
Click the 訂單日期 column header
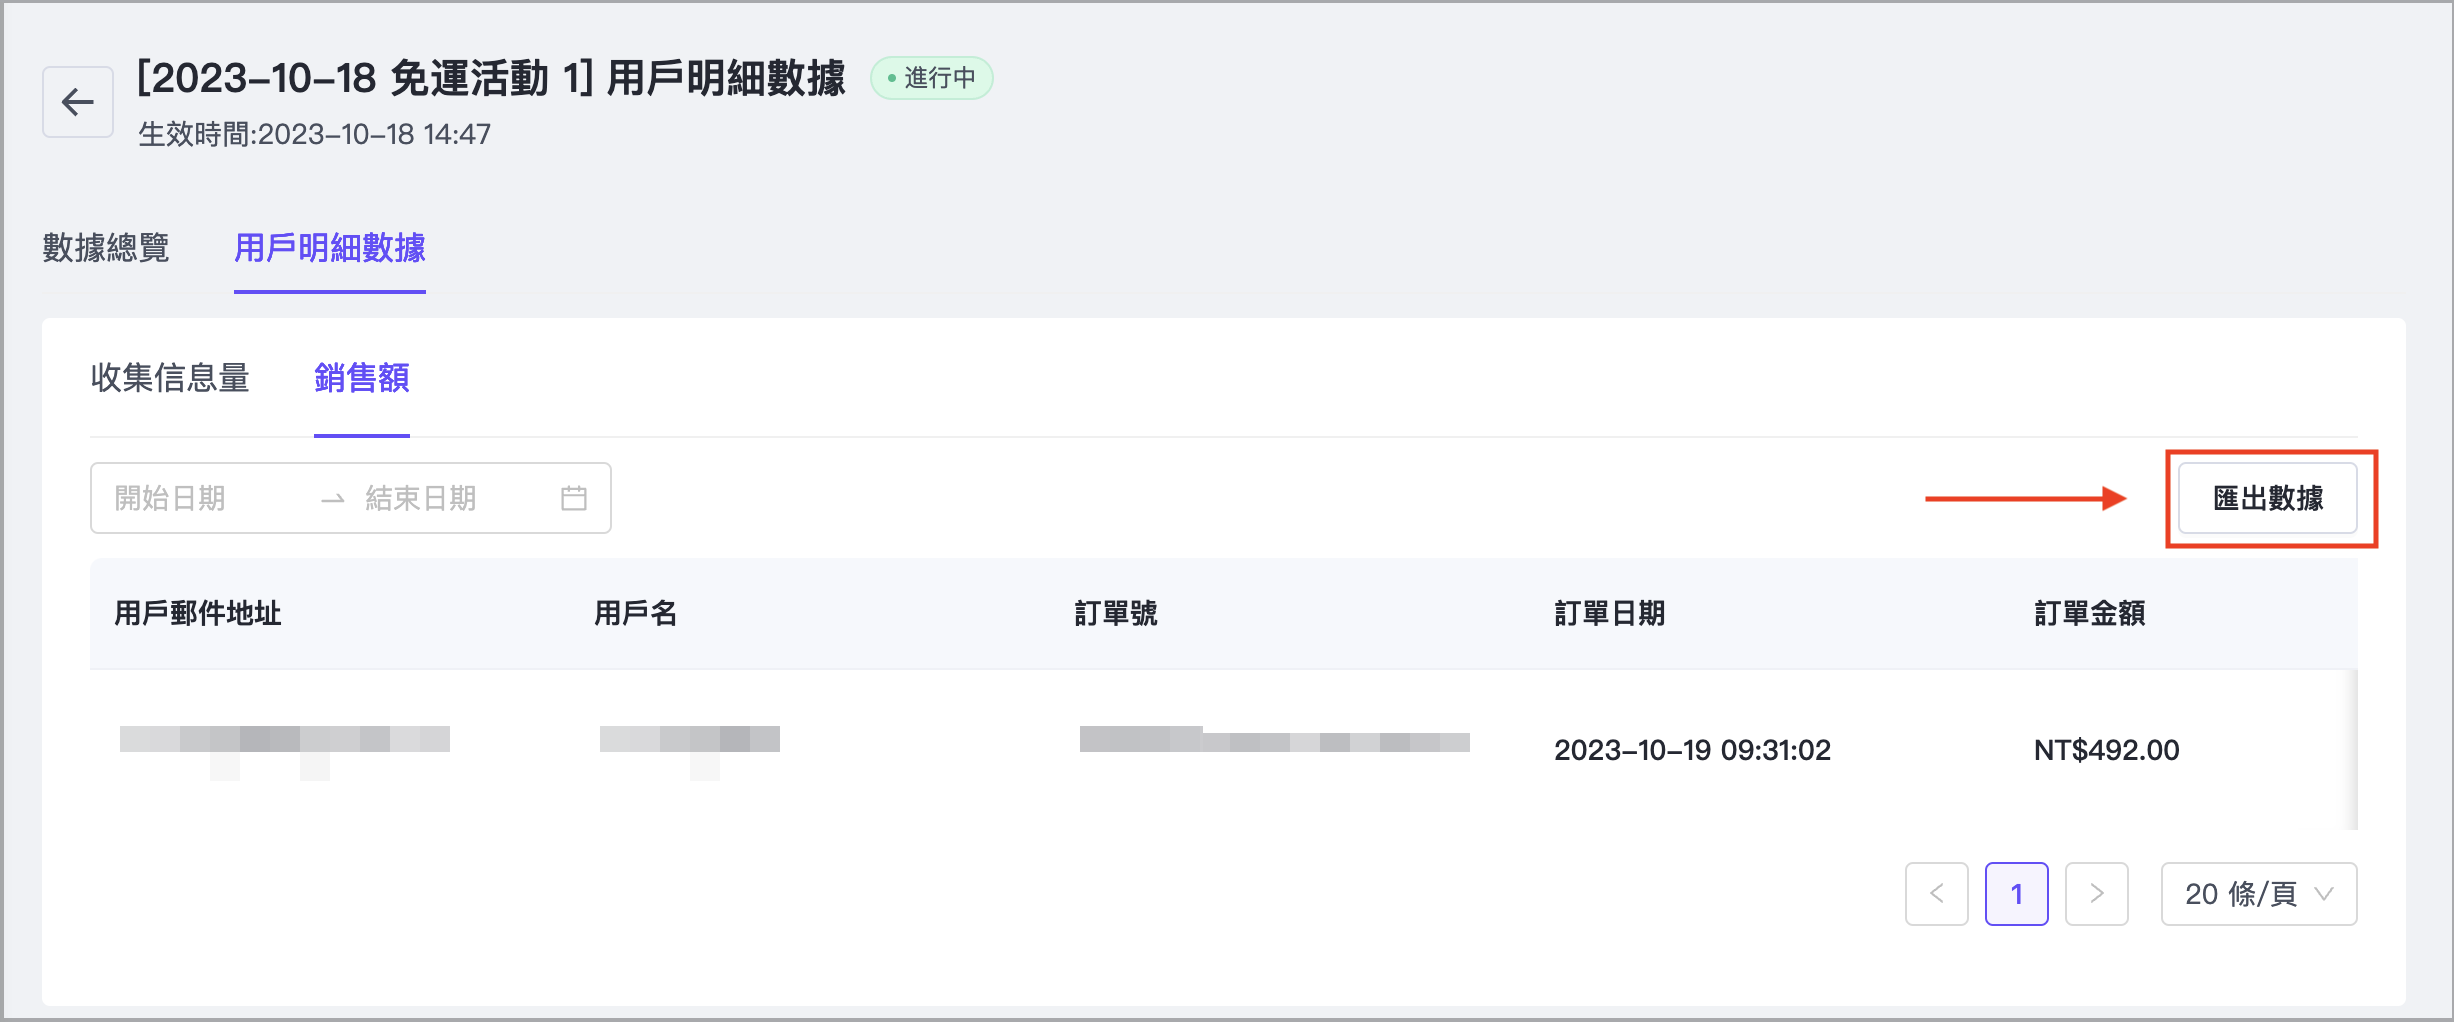[x=1609, y=613]
